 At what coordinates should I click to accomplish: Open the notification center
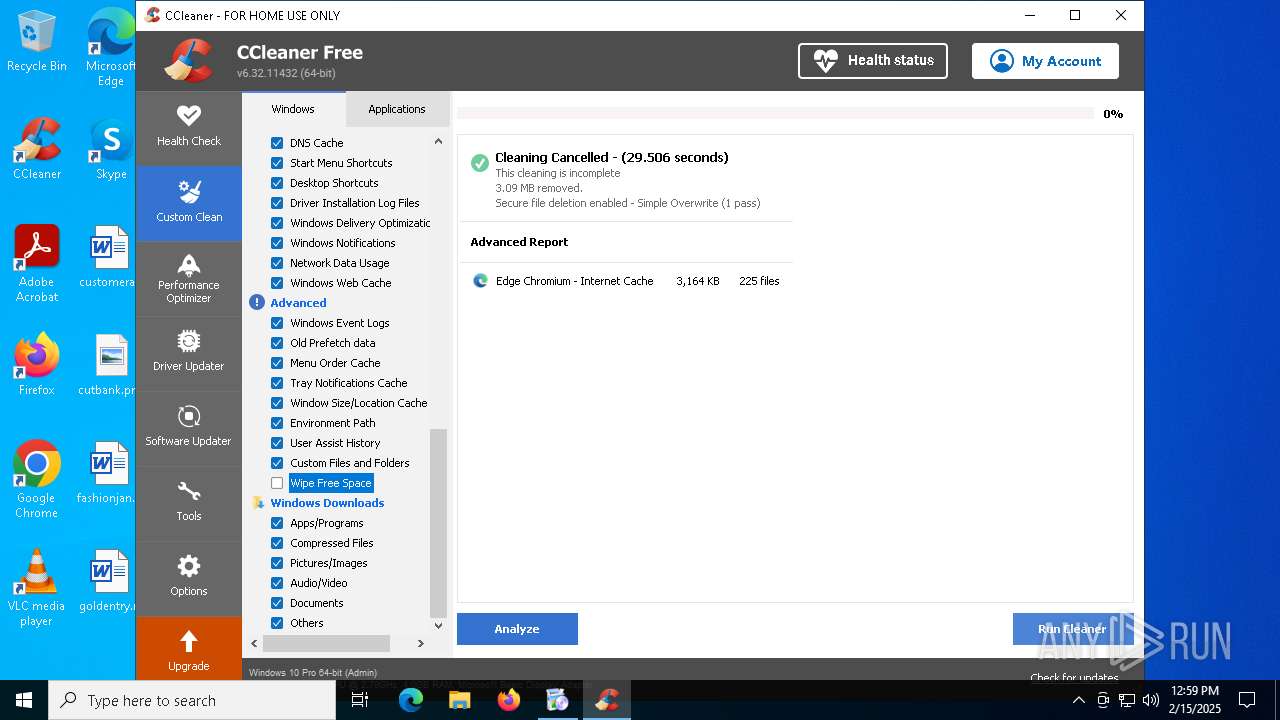tap(1247, 700)
